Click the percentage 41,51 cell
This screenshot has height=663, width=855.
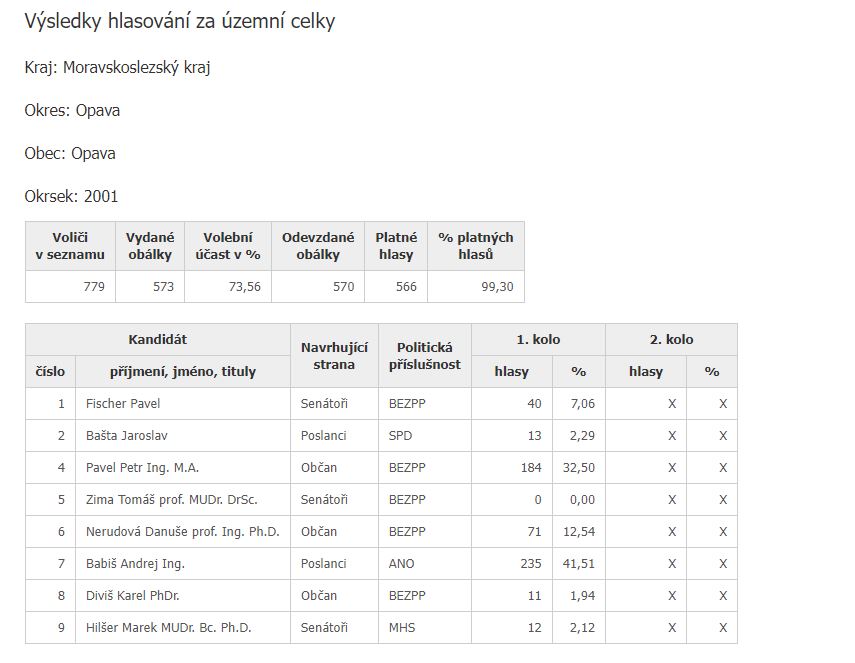pos(579,564)
